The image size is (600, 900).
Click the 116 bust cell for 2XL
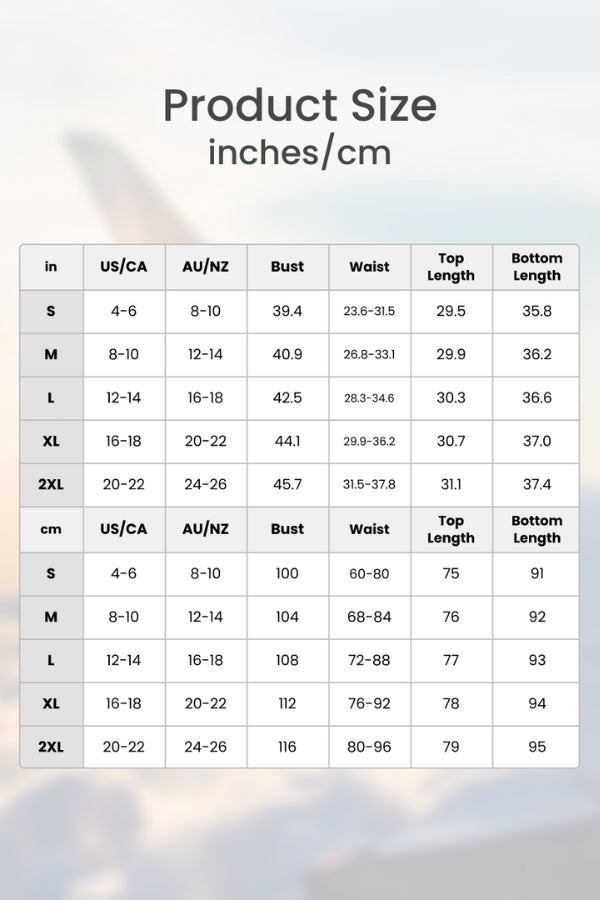[287, 747]
